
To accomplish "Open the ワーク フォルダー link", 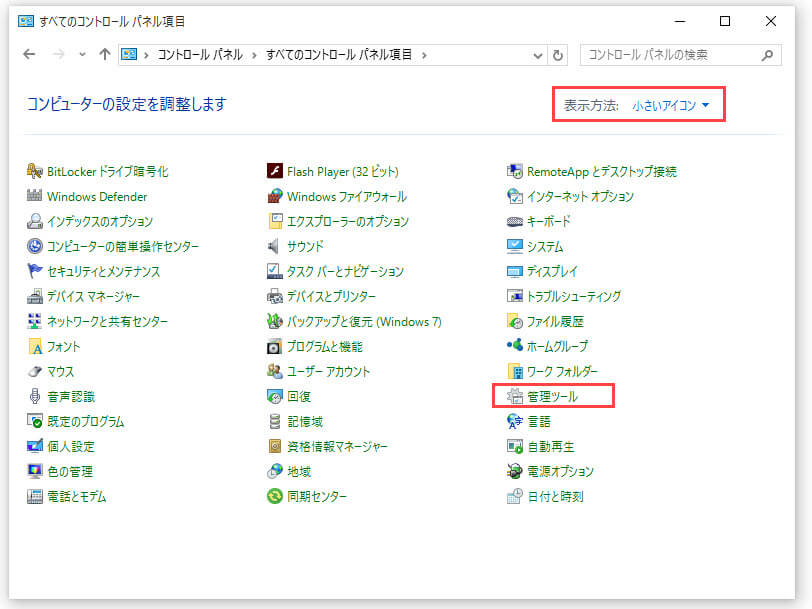I will point(562,371).
